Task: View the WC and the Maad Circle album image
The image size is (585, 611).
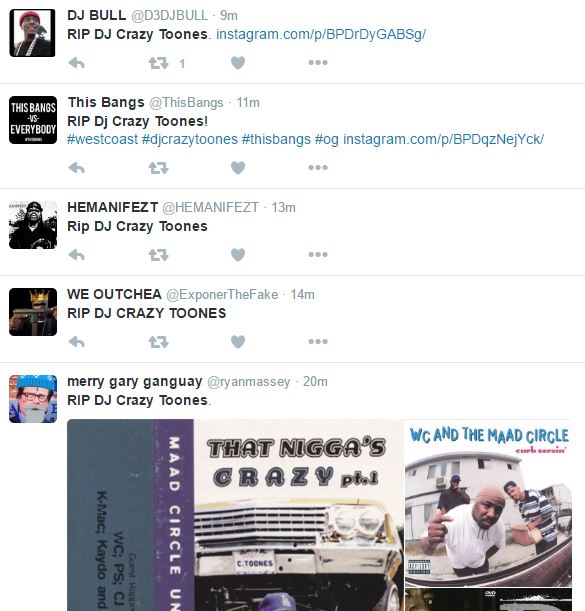Action: [x=488, y=503]
